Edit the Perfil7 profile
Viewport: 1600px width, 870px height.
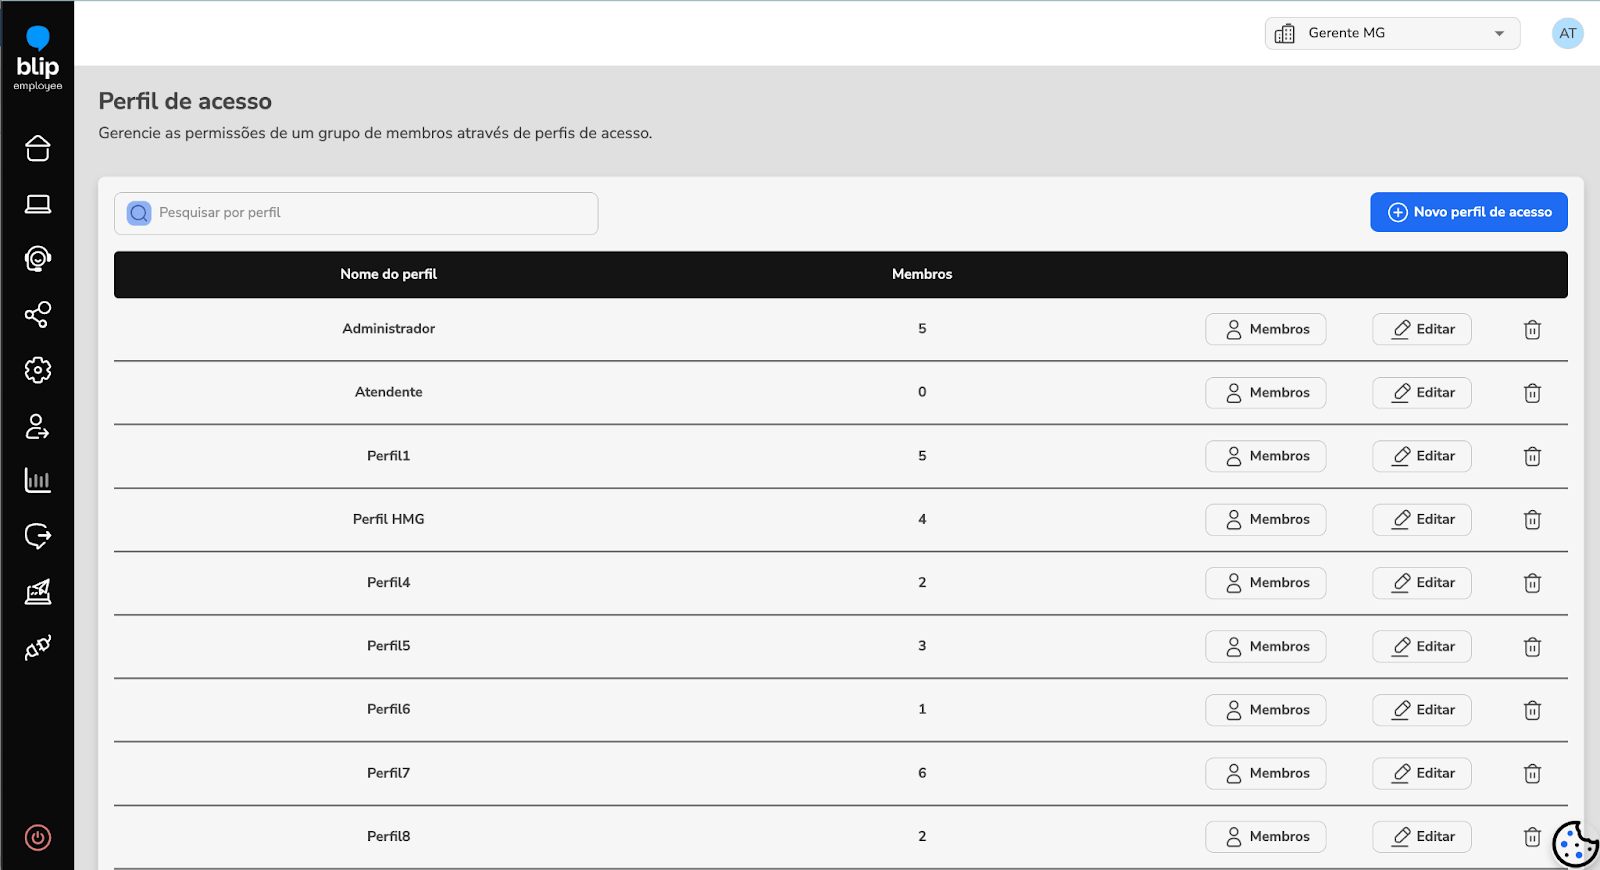1421,773
